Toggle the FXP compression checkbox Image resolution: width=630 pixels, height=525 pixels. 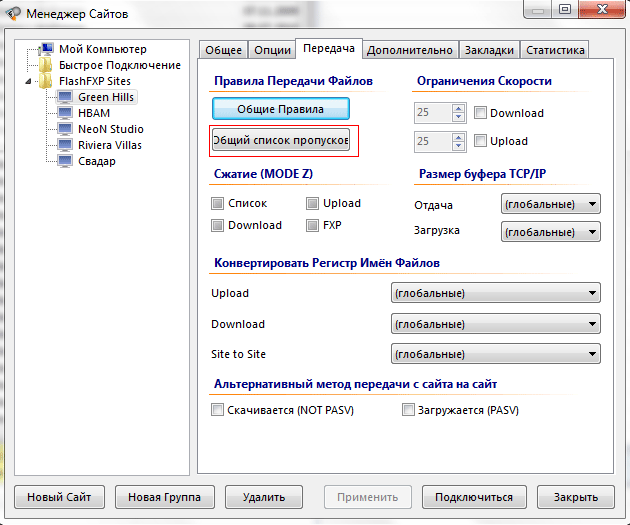[313, 225]
